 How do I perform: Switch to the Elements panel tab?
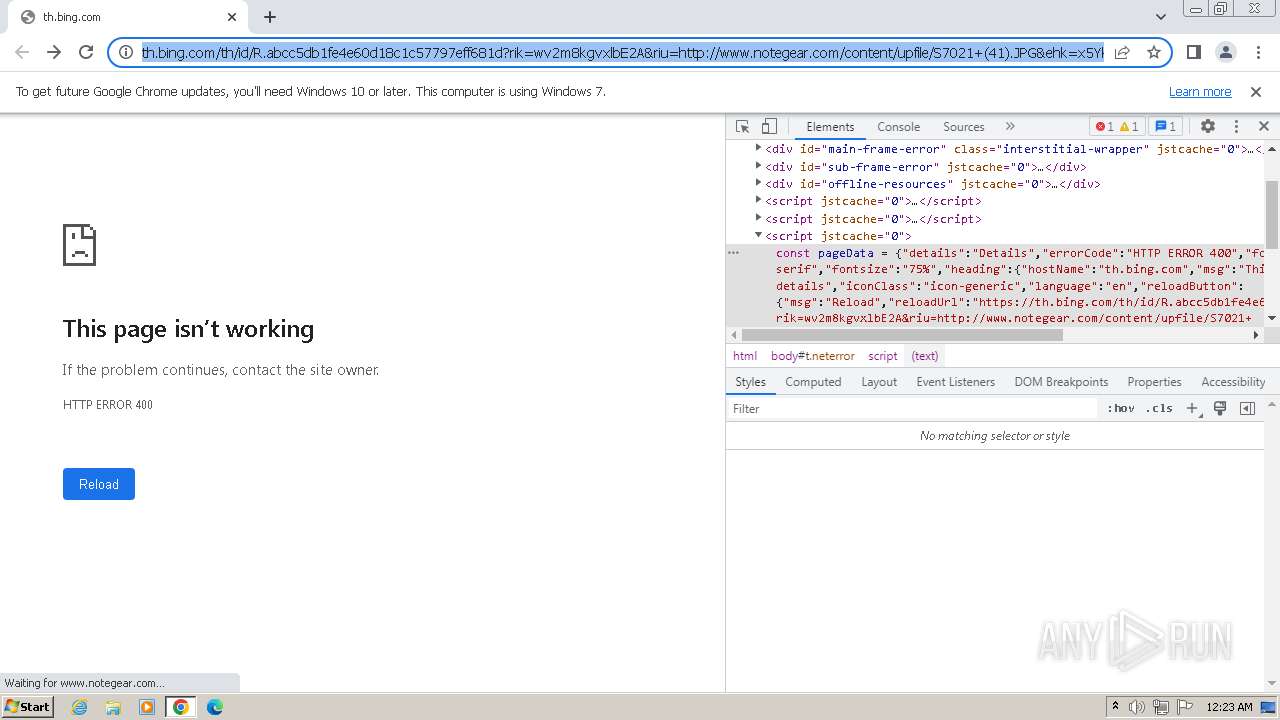(x=830, y=127)
